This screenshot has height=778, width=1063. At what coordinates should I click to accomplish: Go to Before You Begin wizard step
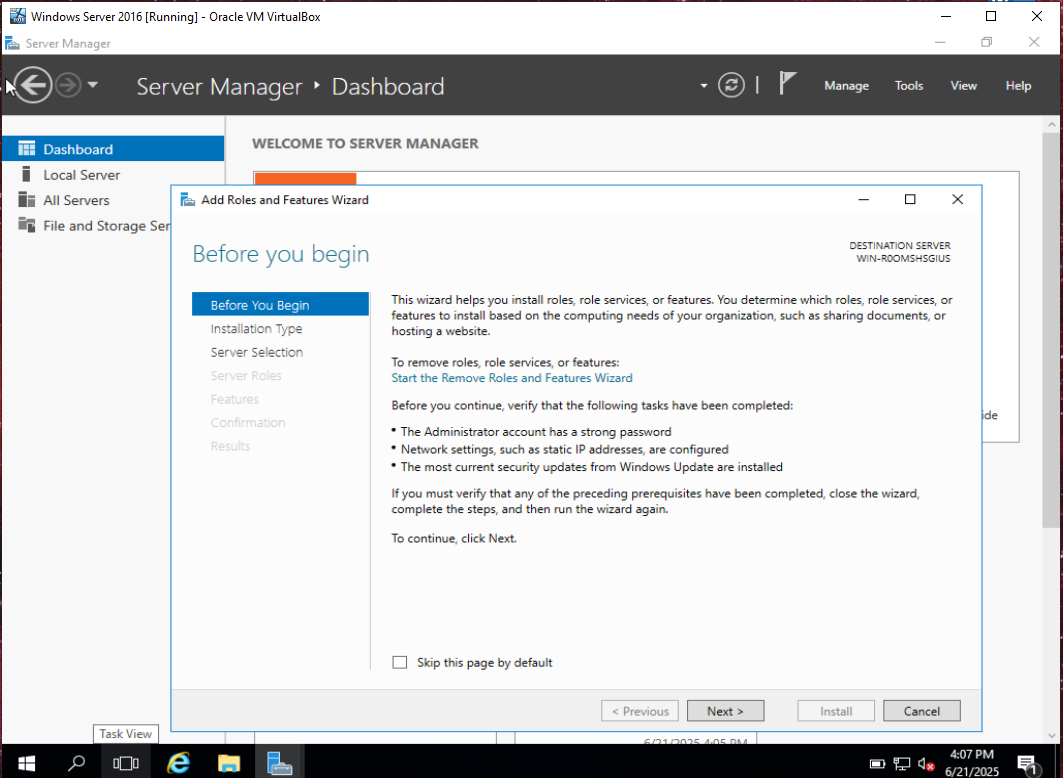point(280,305)
